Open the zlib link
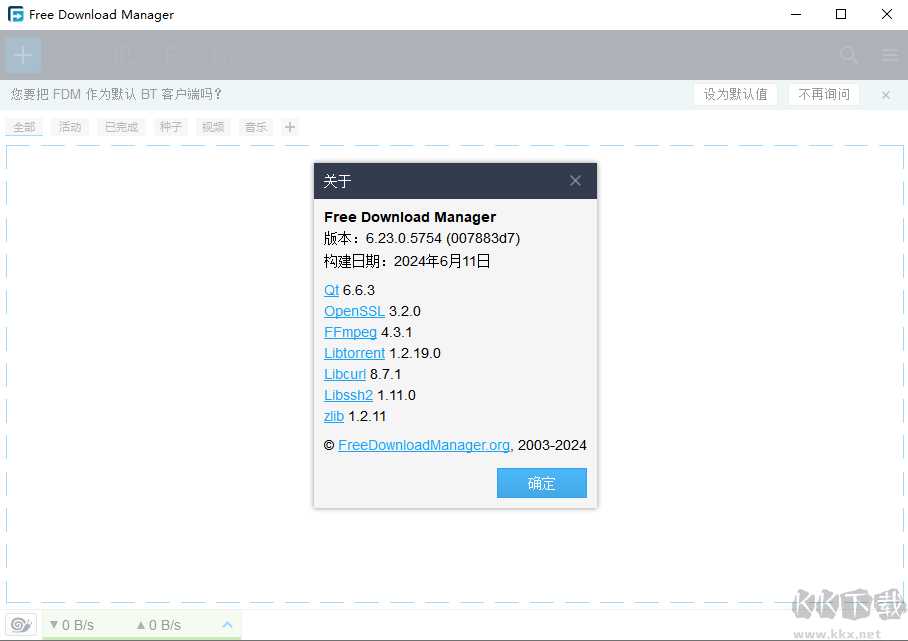The height and width of the screenshot is (641, 908). click(334, 416)
